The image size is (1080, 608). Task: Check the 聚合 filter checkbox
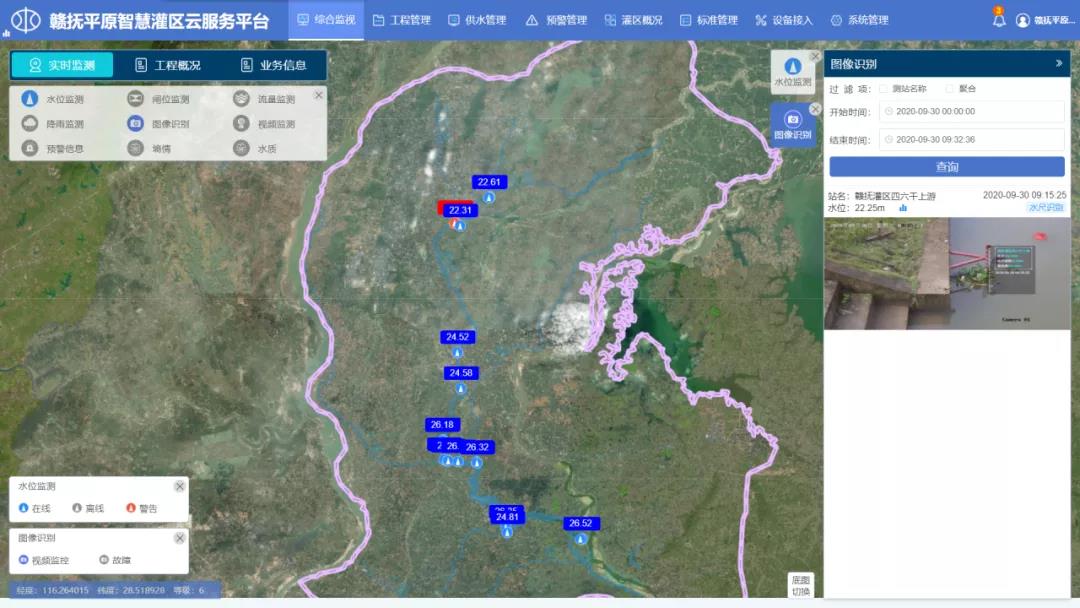tap(949, 89)
